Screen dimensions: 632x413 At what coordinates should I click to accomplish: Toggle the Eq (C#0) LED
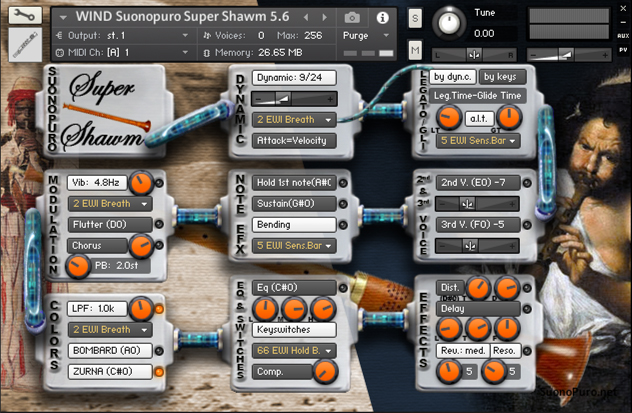coord(343,288)
